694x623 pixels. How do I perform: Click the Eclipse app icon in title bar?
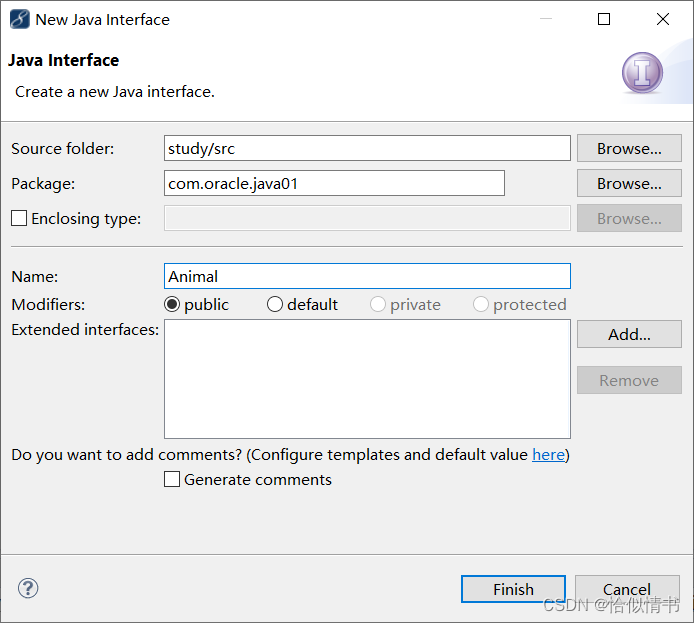tap(19, 19)
